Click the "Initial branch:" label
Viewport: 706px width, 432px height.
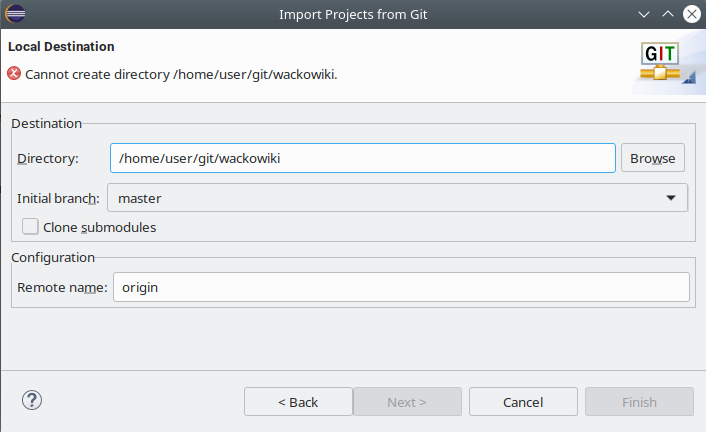tap(59, 198)
